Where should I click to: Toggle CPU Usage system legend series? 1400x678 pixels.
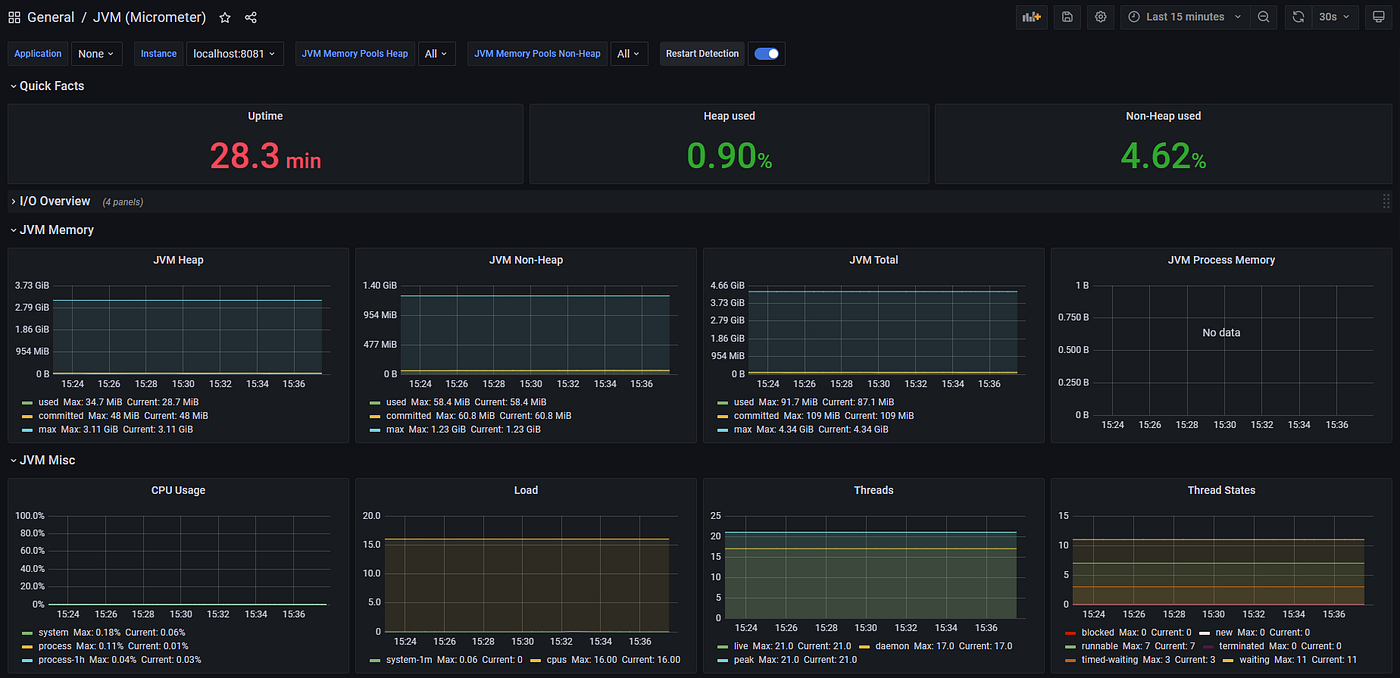(x=53, y=632)
